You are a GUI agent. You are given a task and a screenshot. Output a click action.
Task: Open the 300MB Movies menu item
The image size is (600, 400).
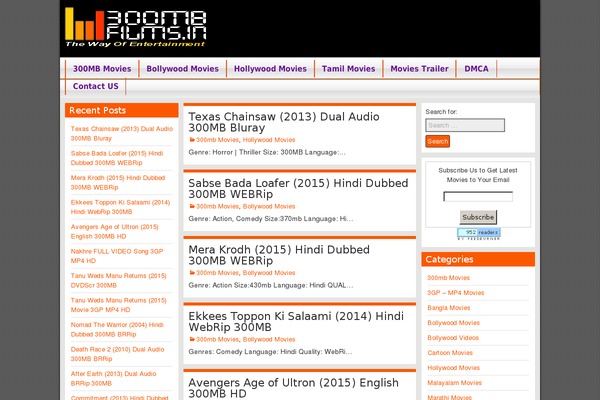point(102,69)
